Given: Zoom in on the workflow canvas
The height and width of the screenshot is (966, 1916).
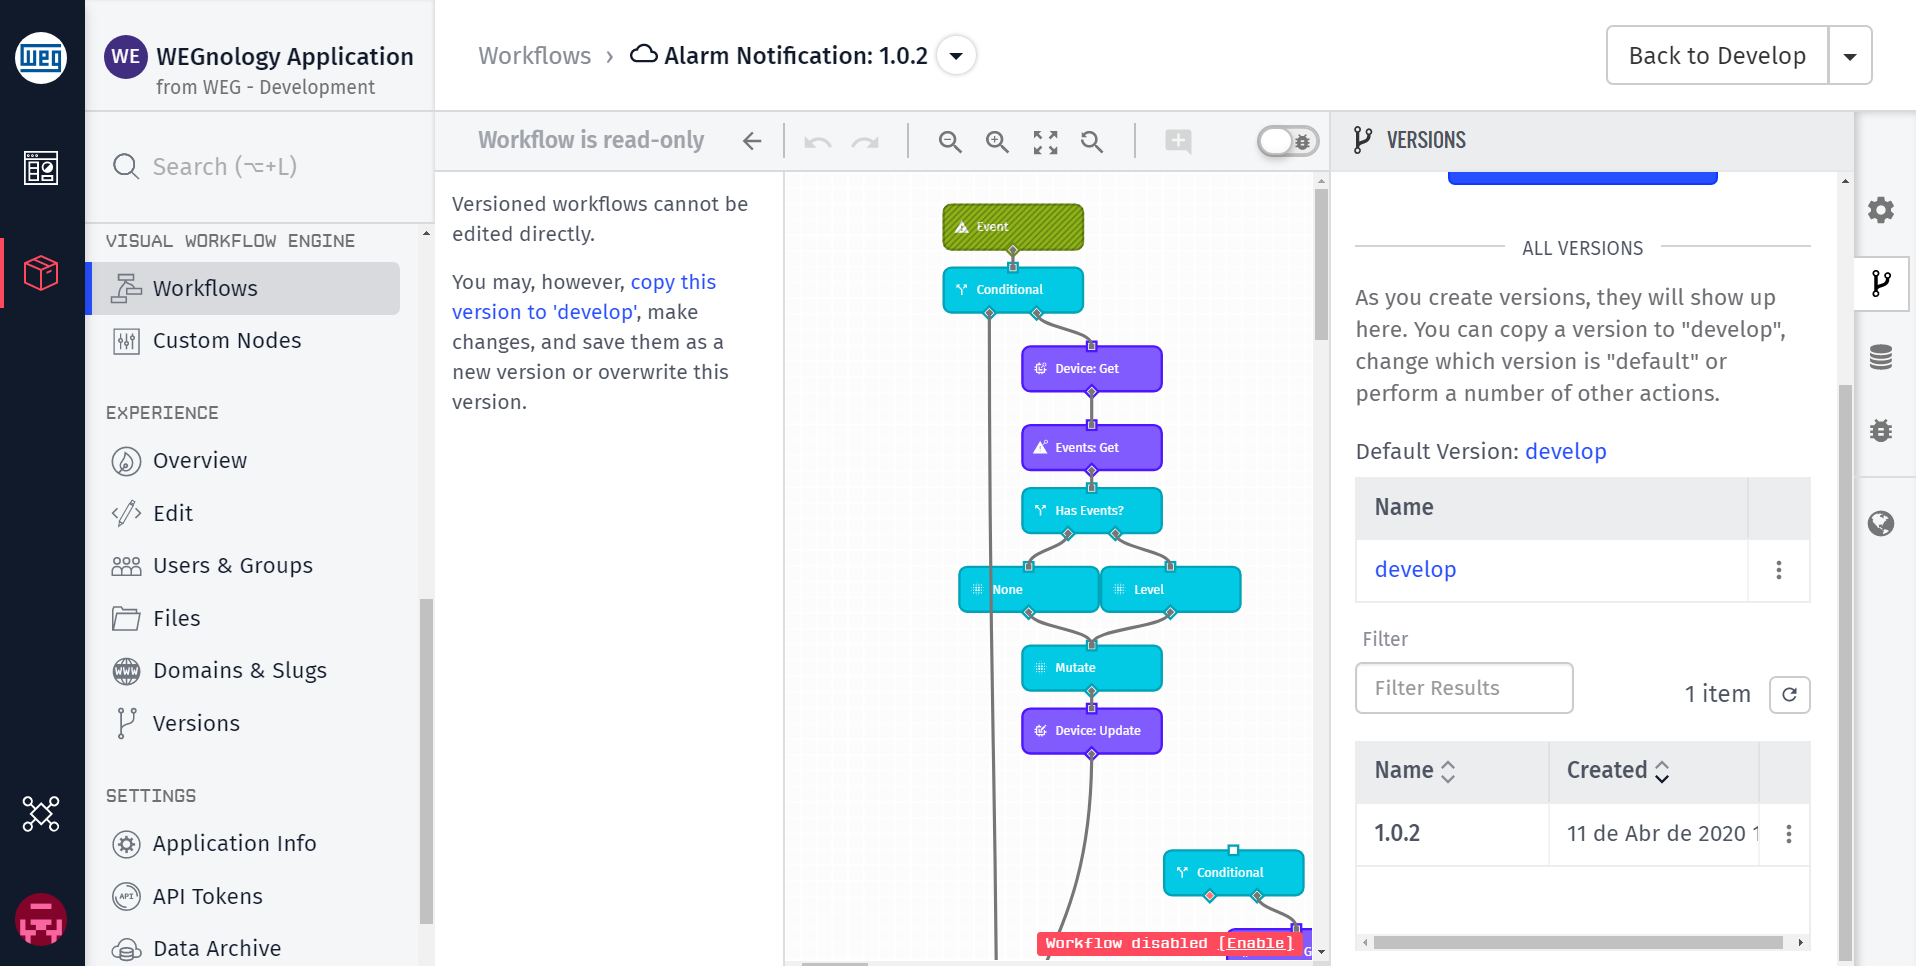Looking at the screenshot, I should click(997, 142).
